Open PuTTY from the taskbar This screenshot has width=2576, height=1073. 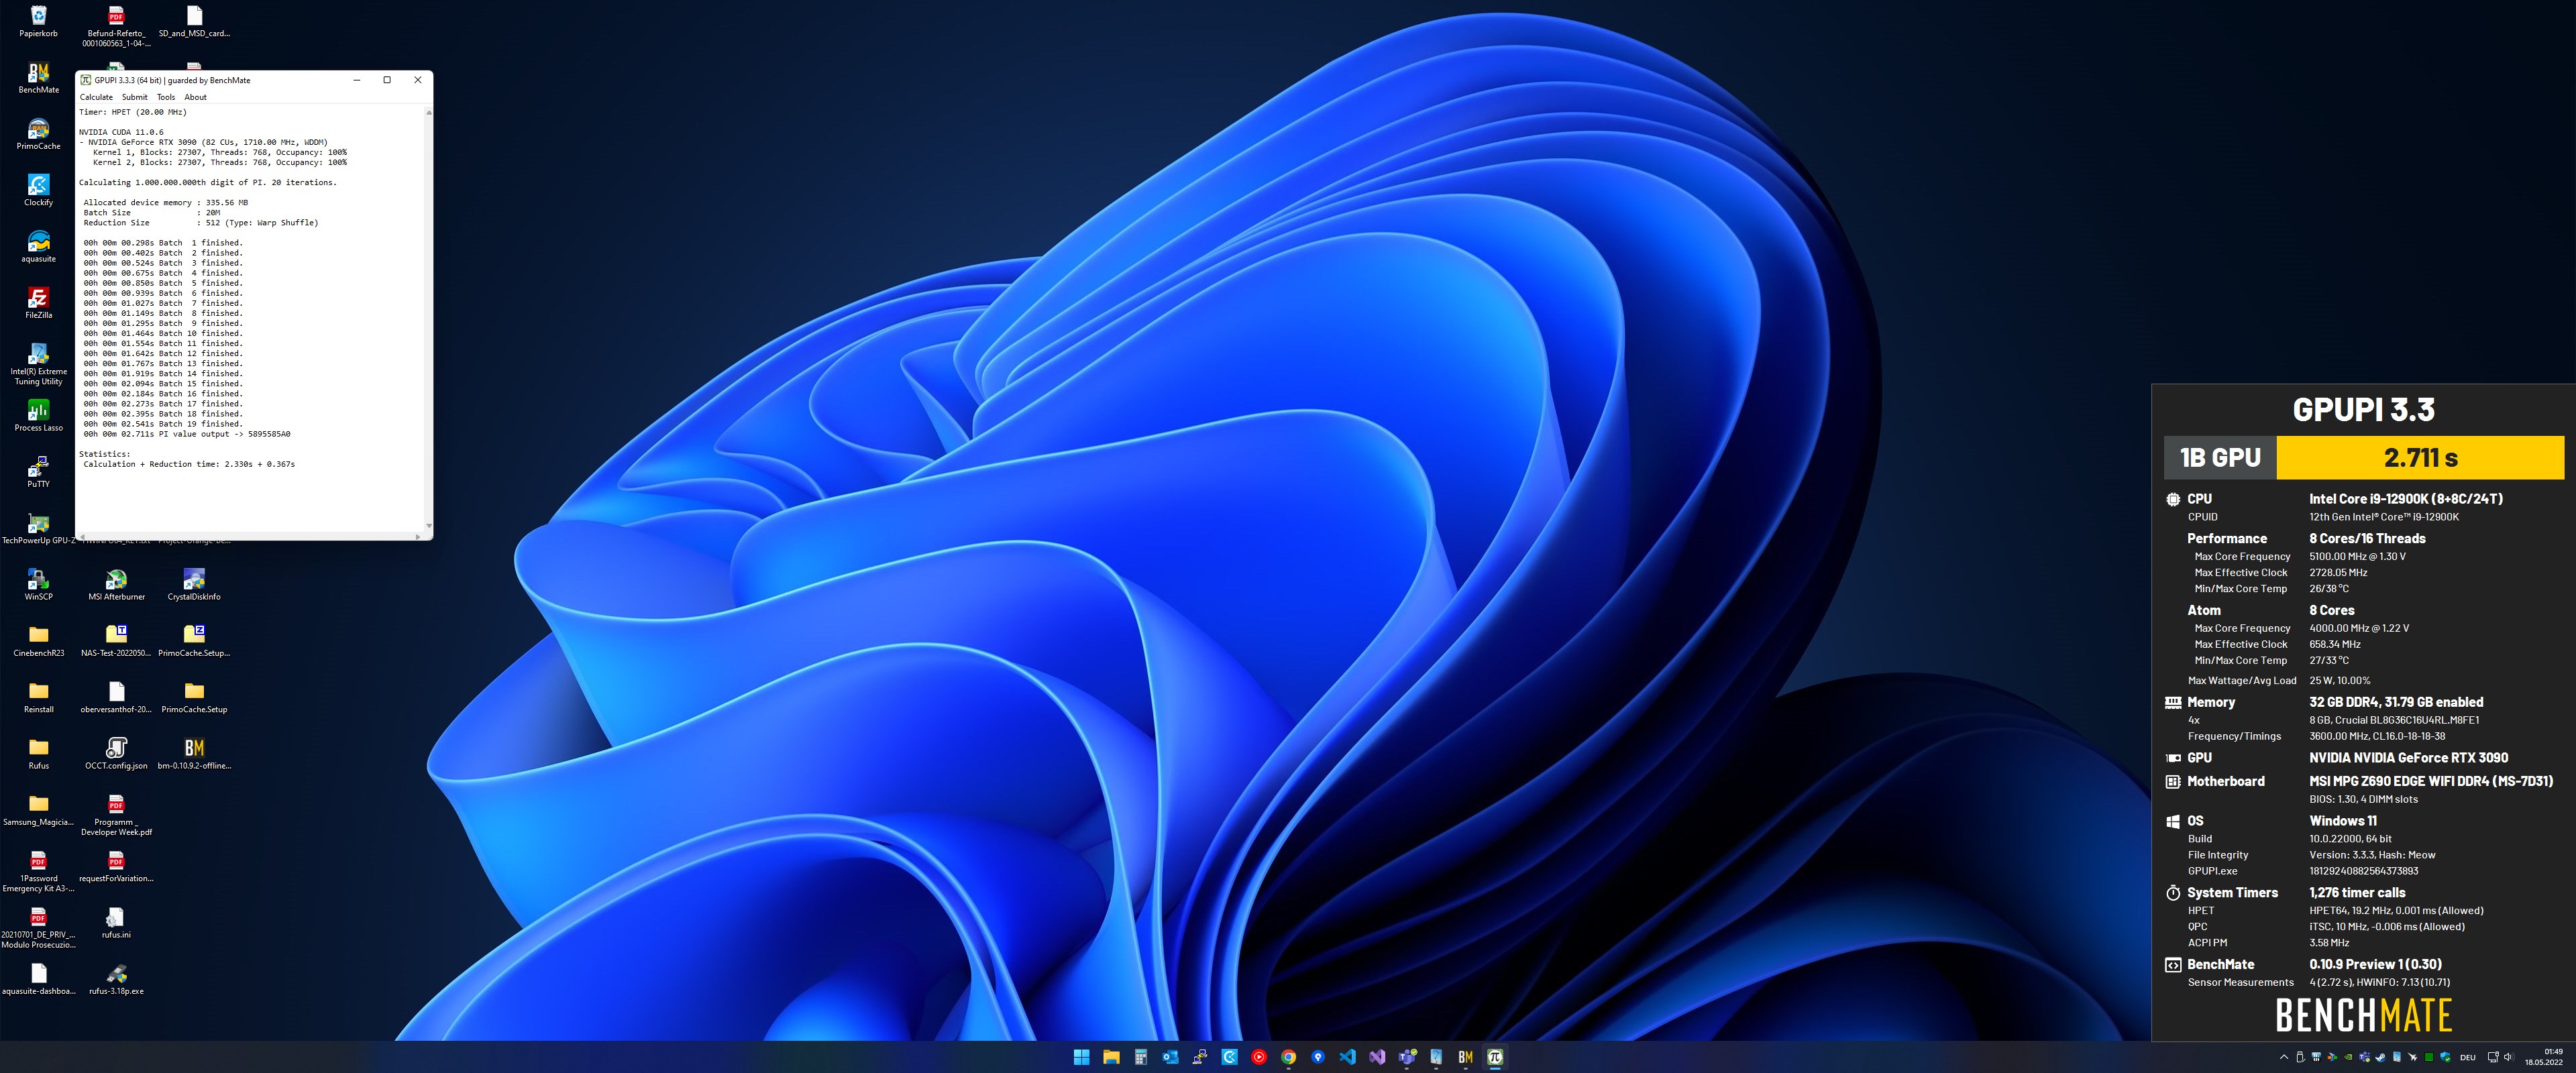click(1200, 1057)
